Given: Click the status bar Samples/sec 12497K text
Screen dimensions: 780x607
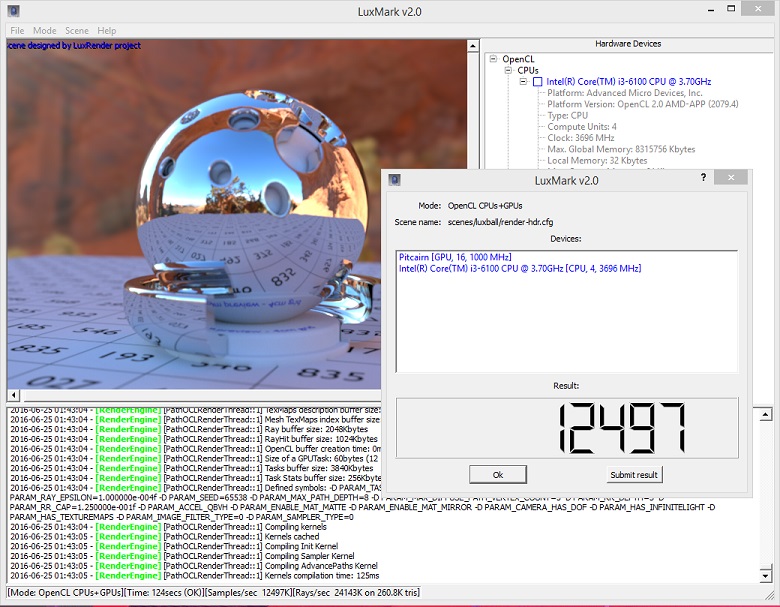Looking at the screenshot, I should pyautogui.click(x=248, y=593).
